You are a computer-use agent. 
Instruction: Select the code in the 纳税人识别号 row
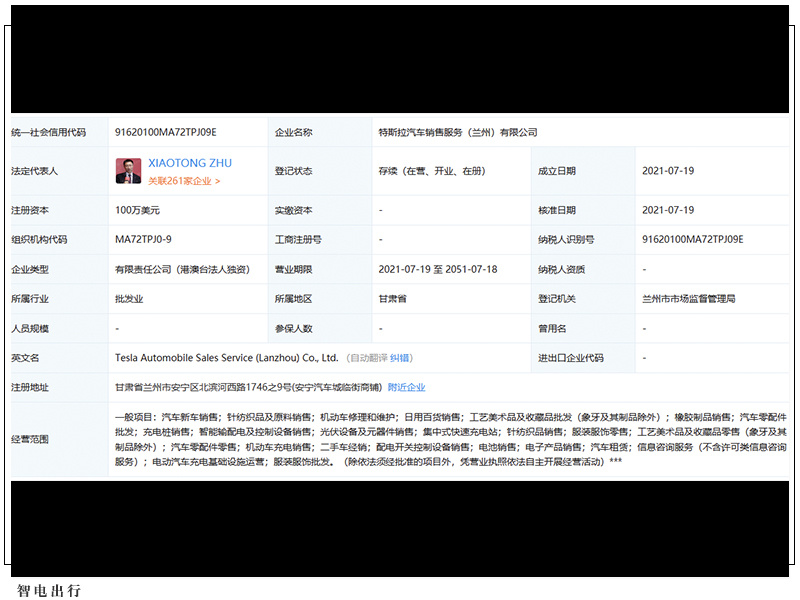pyautogui.click(x=693, y=240)
